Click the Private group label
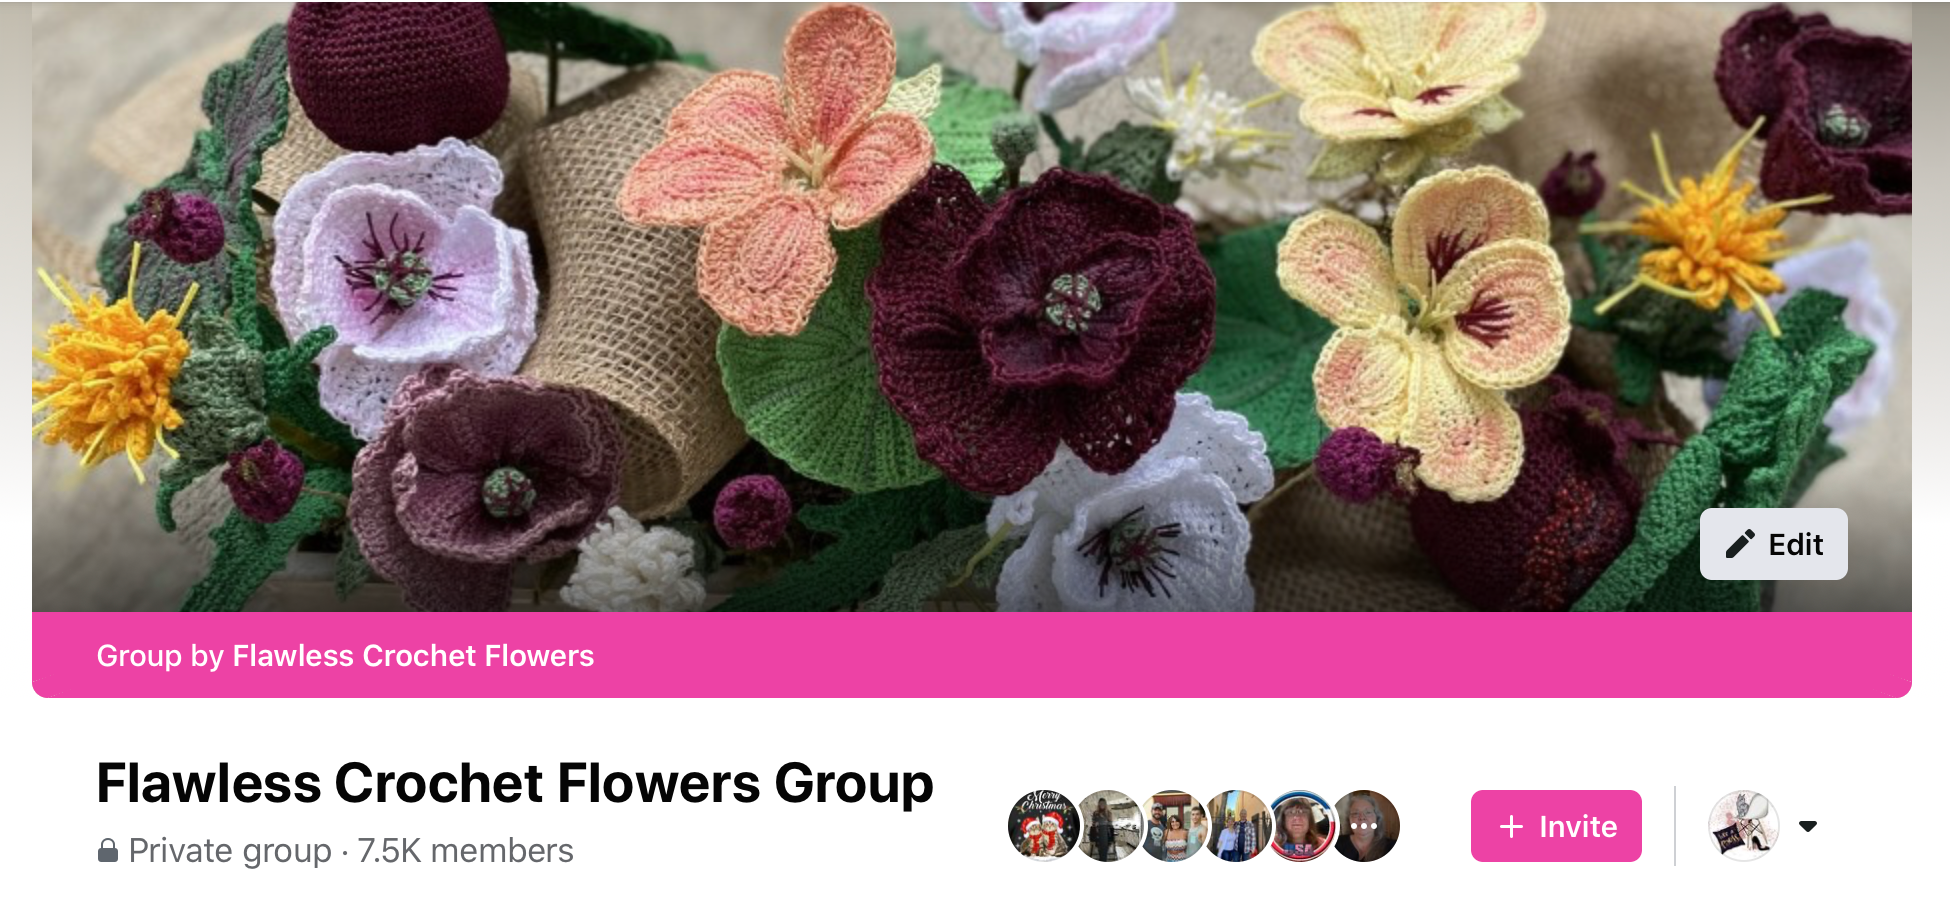Screen dimensions: 1950x918 [x=230, y=851]
